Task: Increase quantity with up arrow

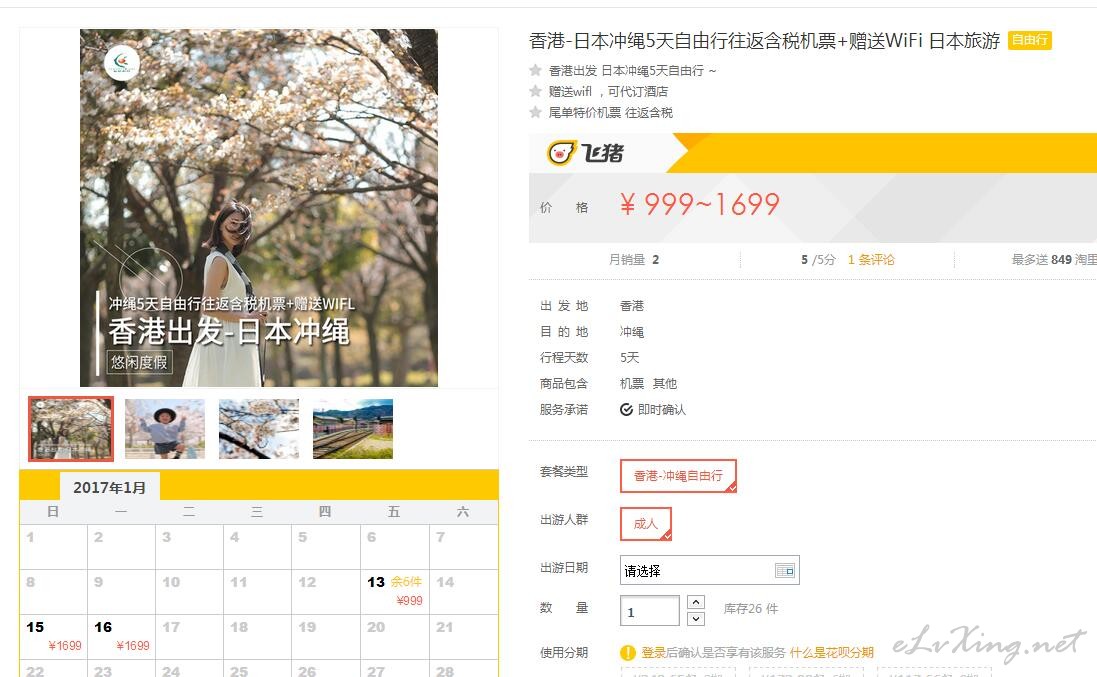Action: (x=695, y=602)
